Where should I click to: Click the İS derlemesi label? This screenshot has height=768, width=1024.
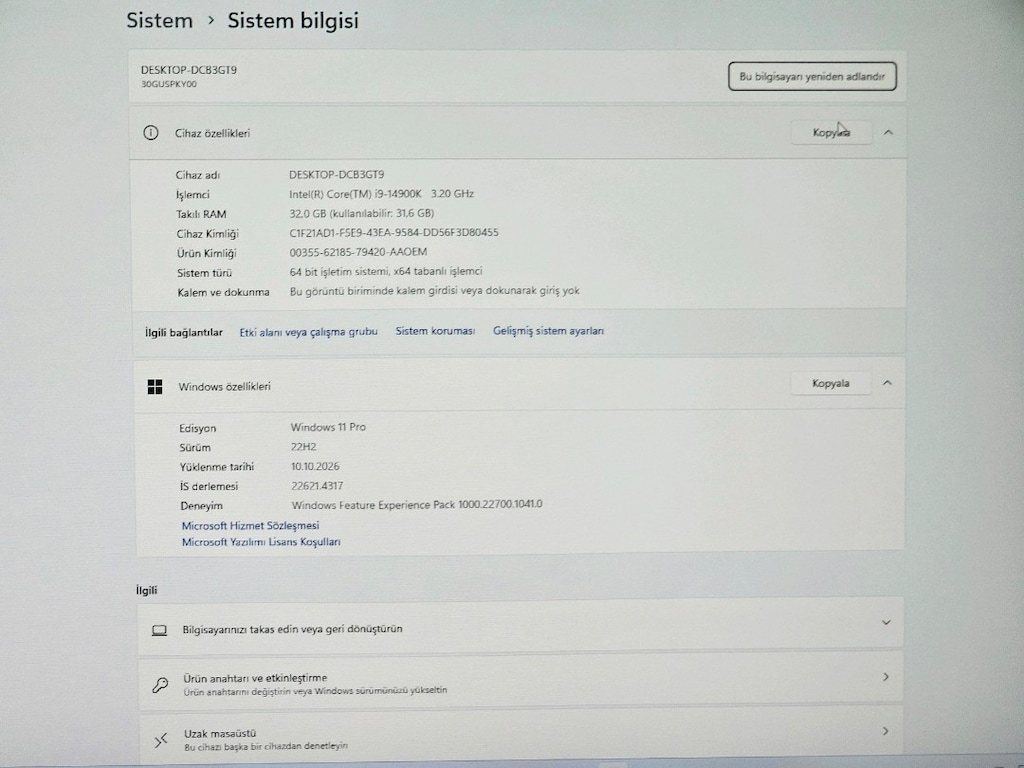[209, 487]
